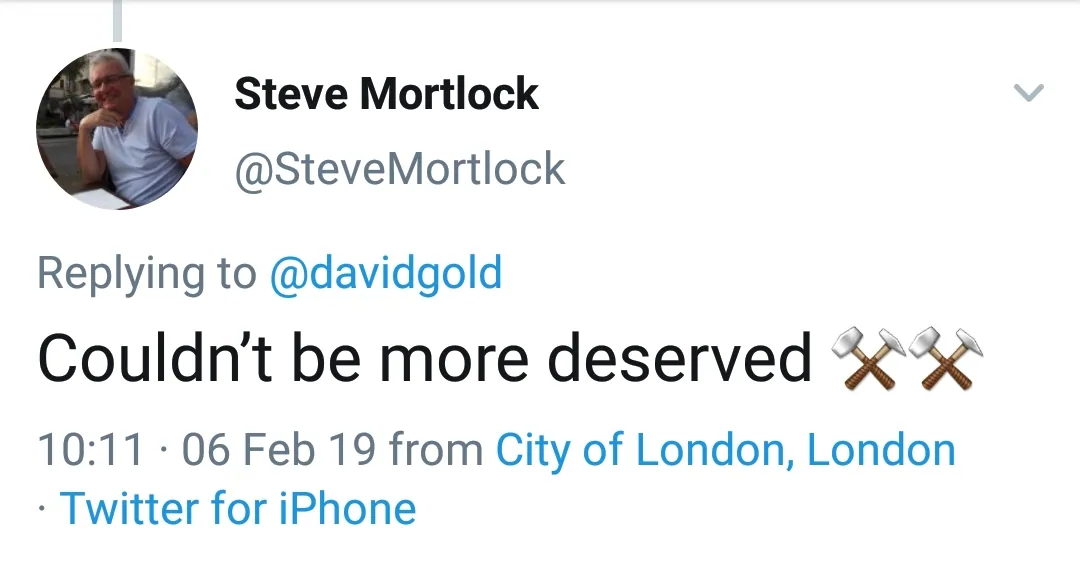Image resolution: width=1080 pixels, height=563 pixels.
Task: Click the "Replying to" label
Action: coord(146,273)
